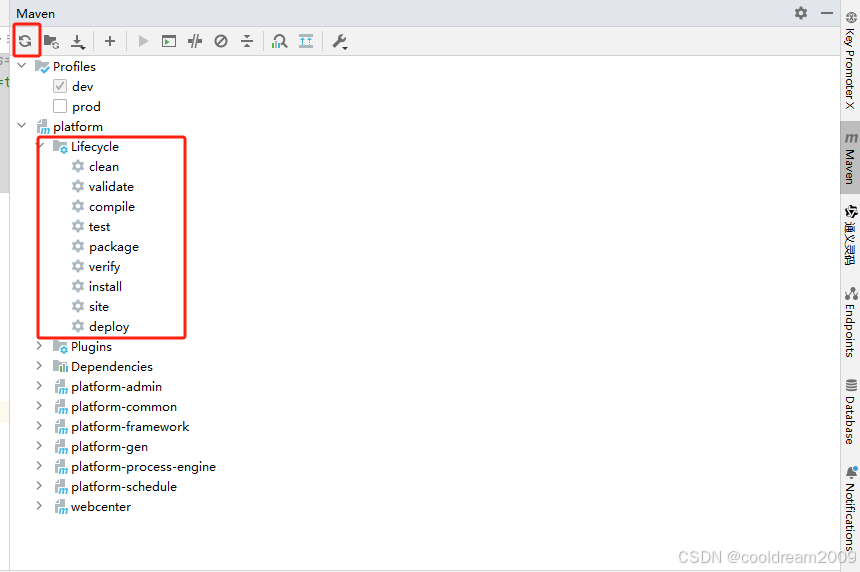Open the 通义灵码 side tab
860x572 pixels.
(x=850, y=235)
